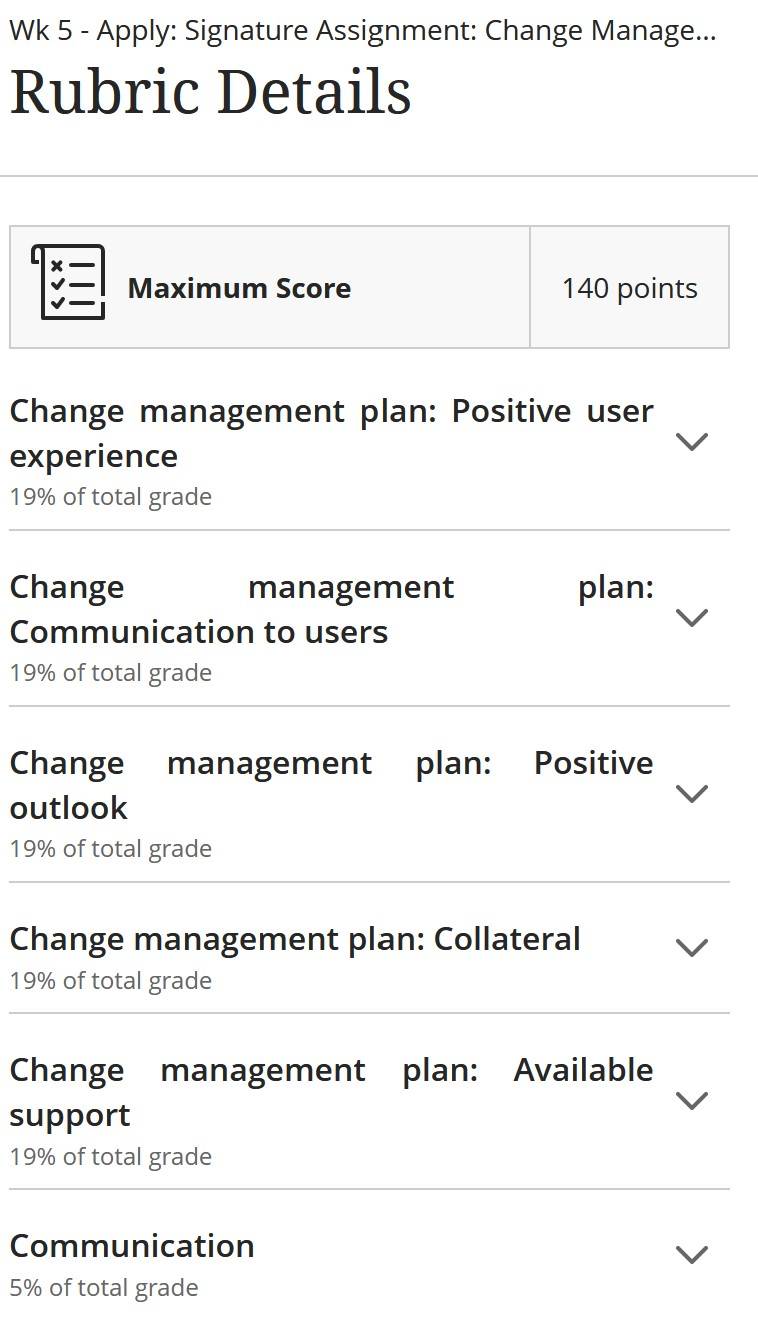This screenshot has height=1318, width=758.
Task: Expand Collateral criterion chevron
Action: coord(692,947)
